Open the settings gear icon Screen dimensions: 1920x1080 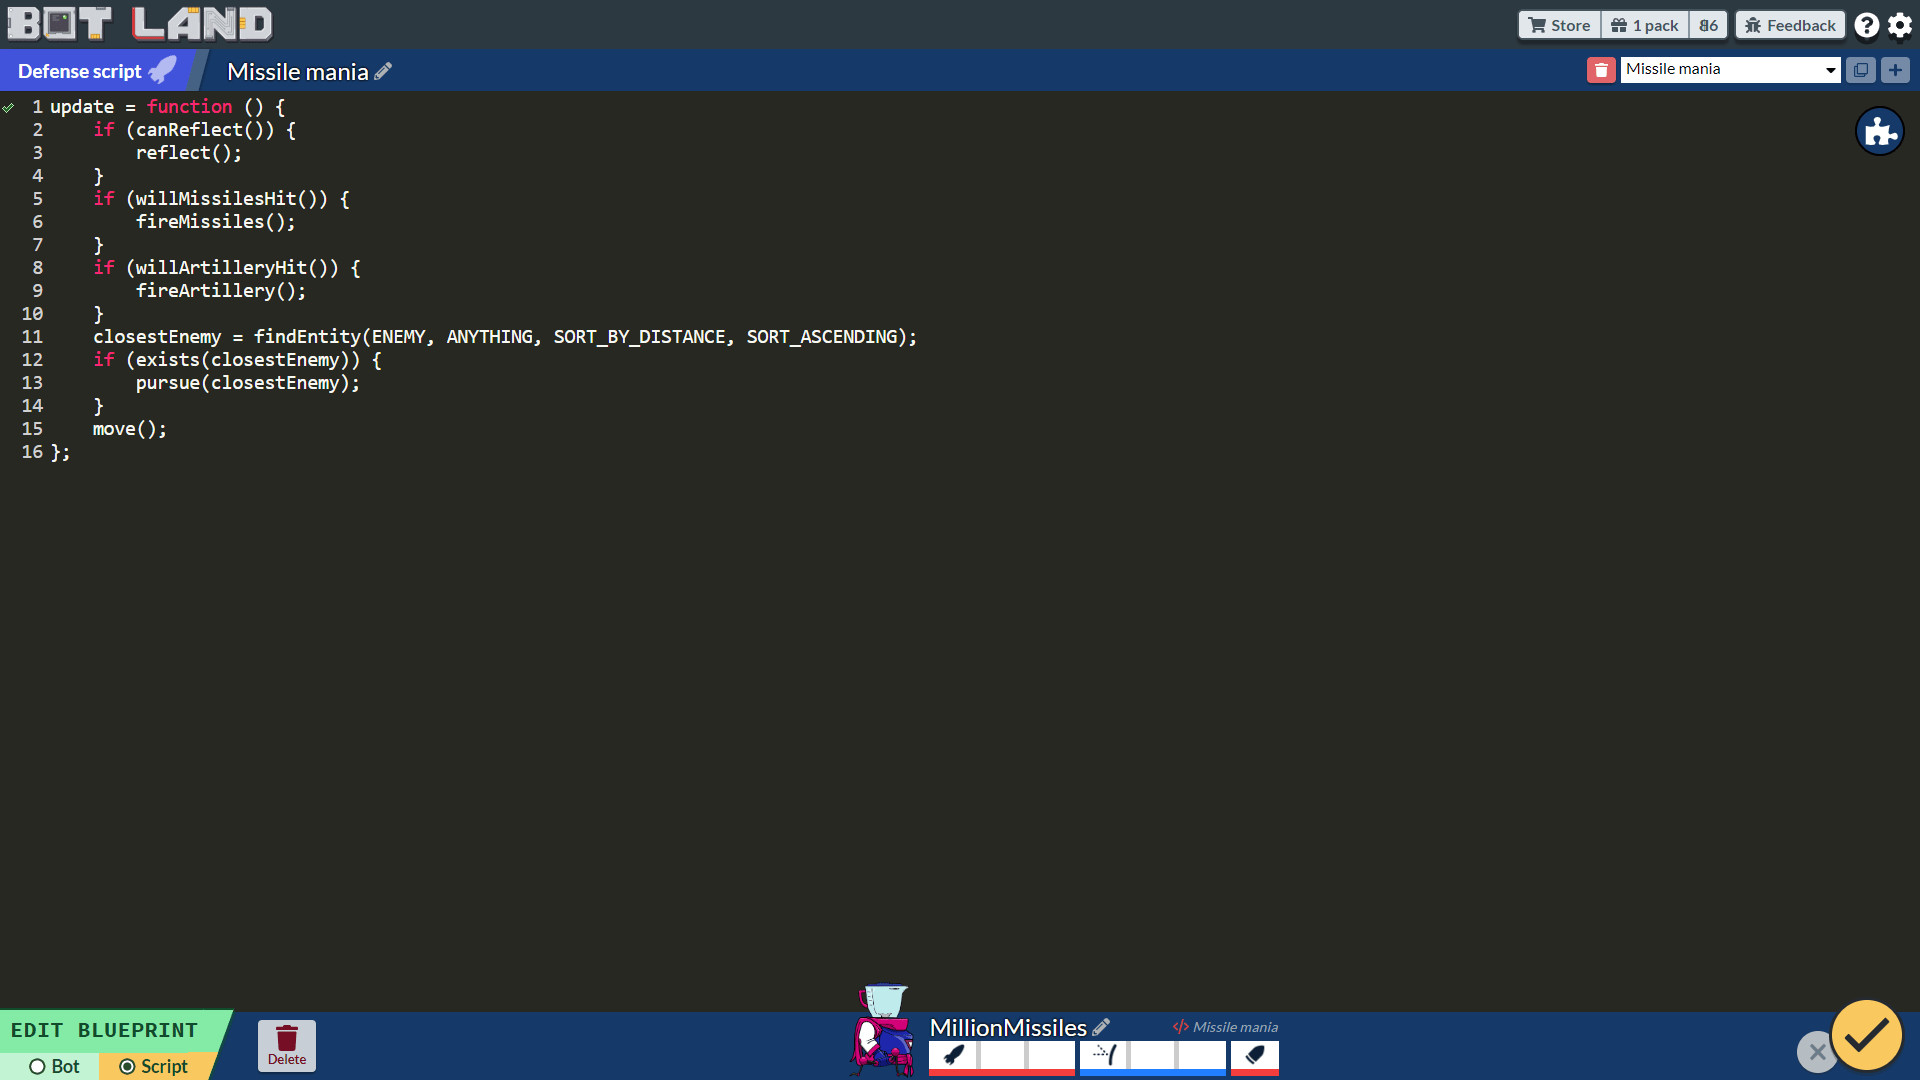tap(1899, 24)
